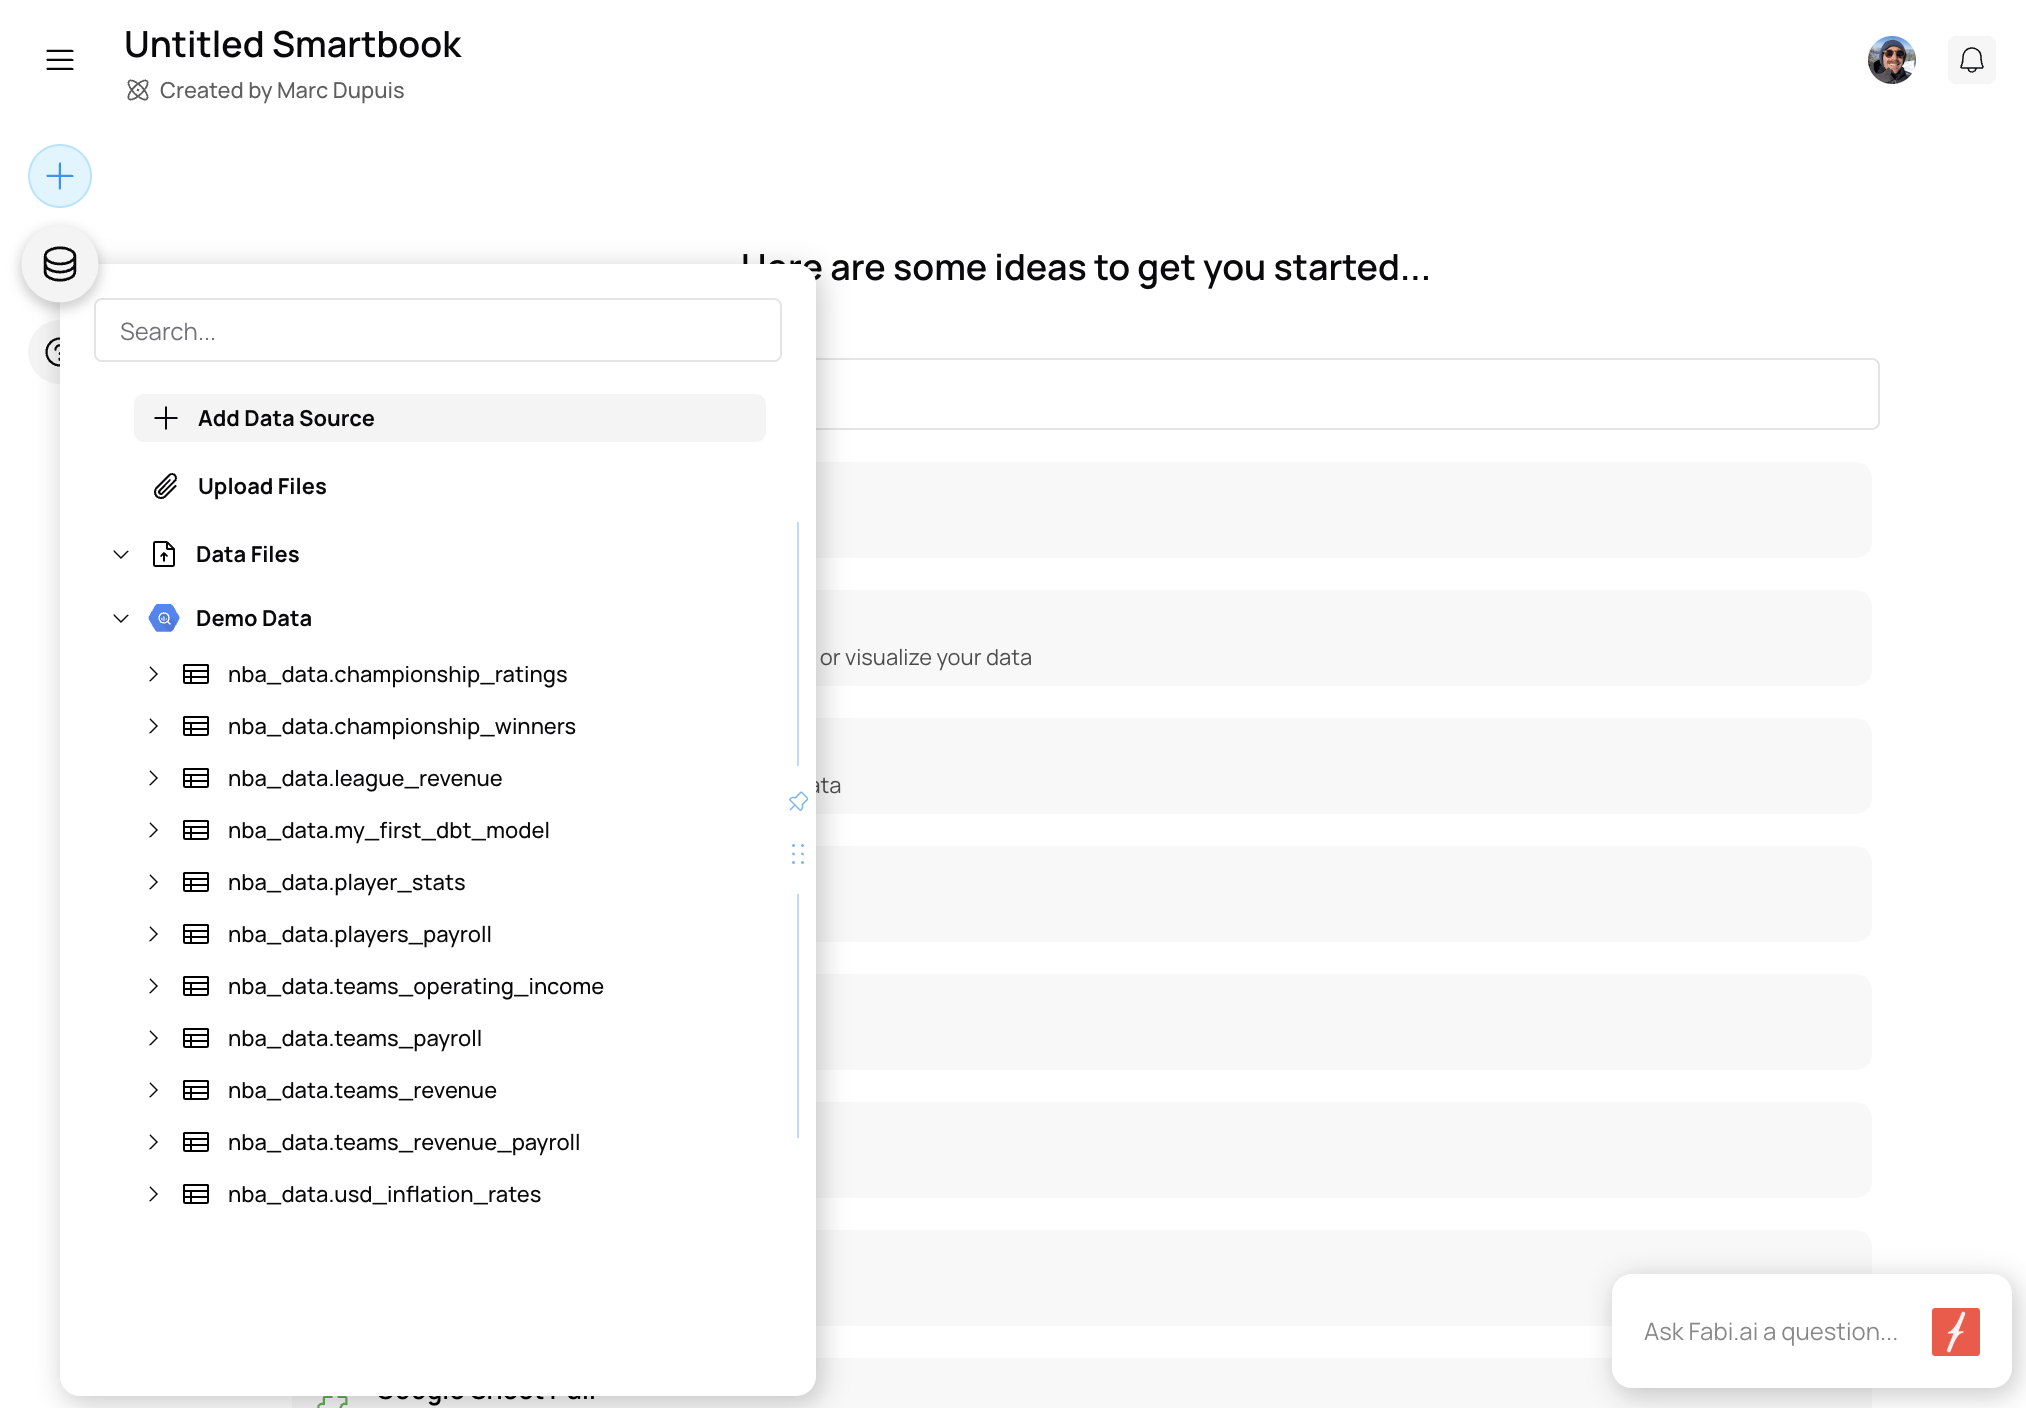Click the blue plus add-cell icon
Image resolution: width=2026 pixels, height=1408 pixels.
click(x=59, y=176)
